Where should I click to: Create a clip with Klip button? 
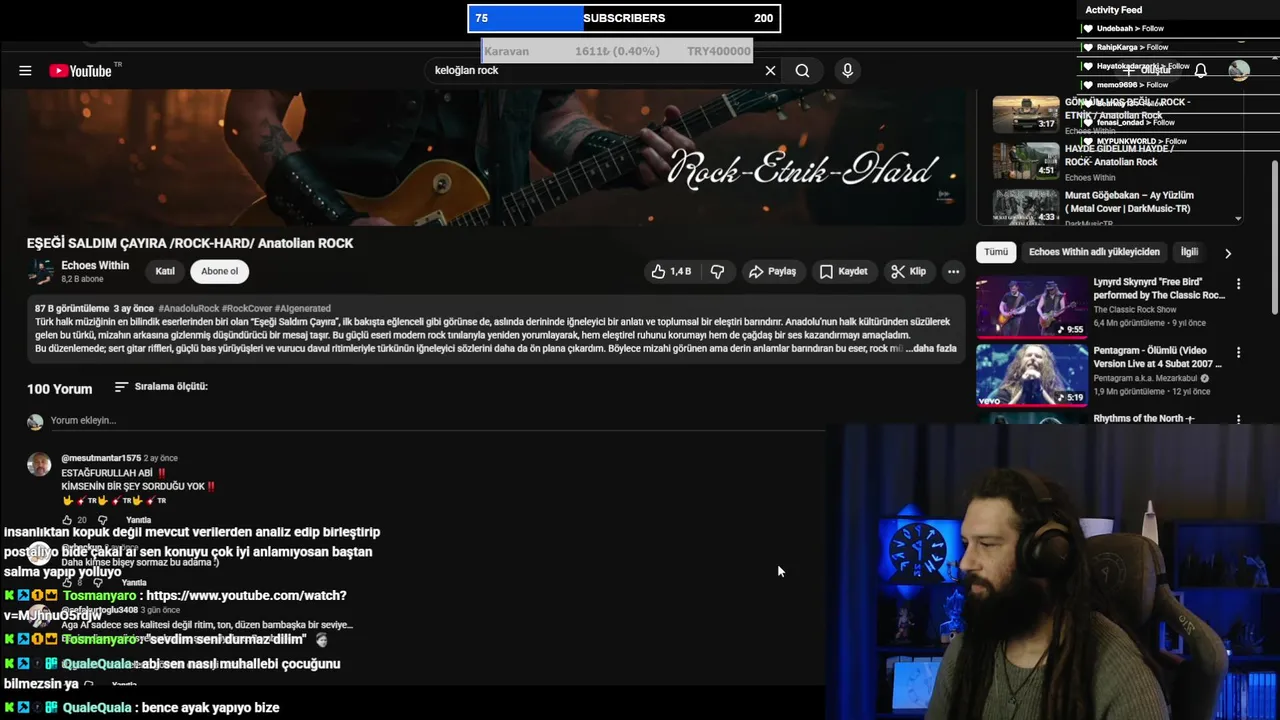tap(909, 271)
